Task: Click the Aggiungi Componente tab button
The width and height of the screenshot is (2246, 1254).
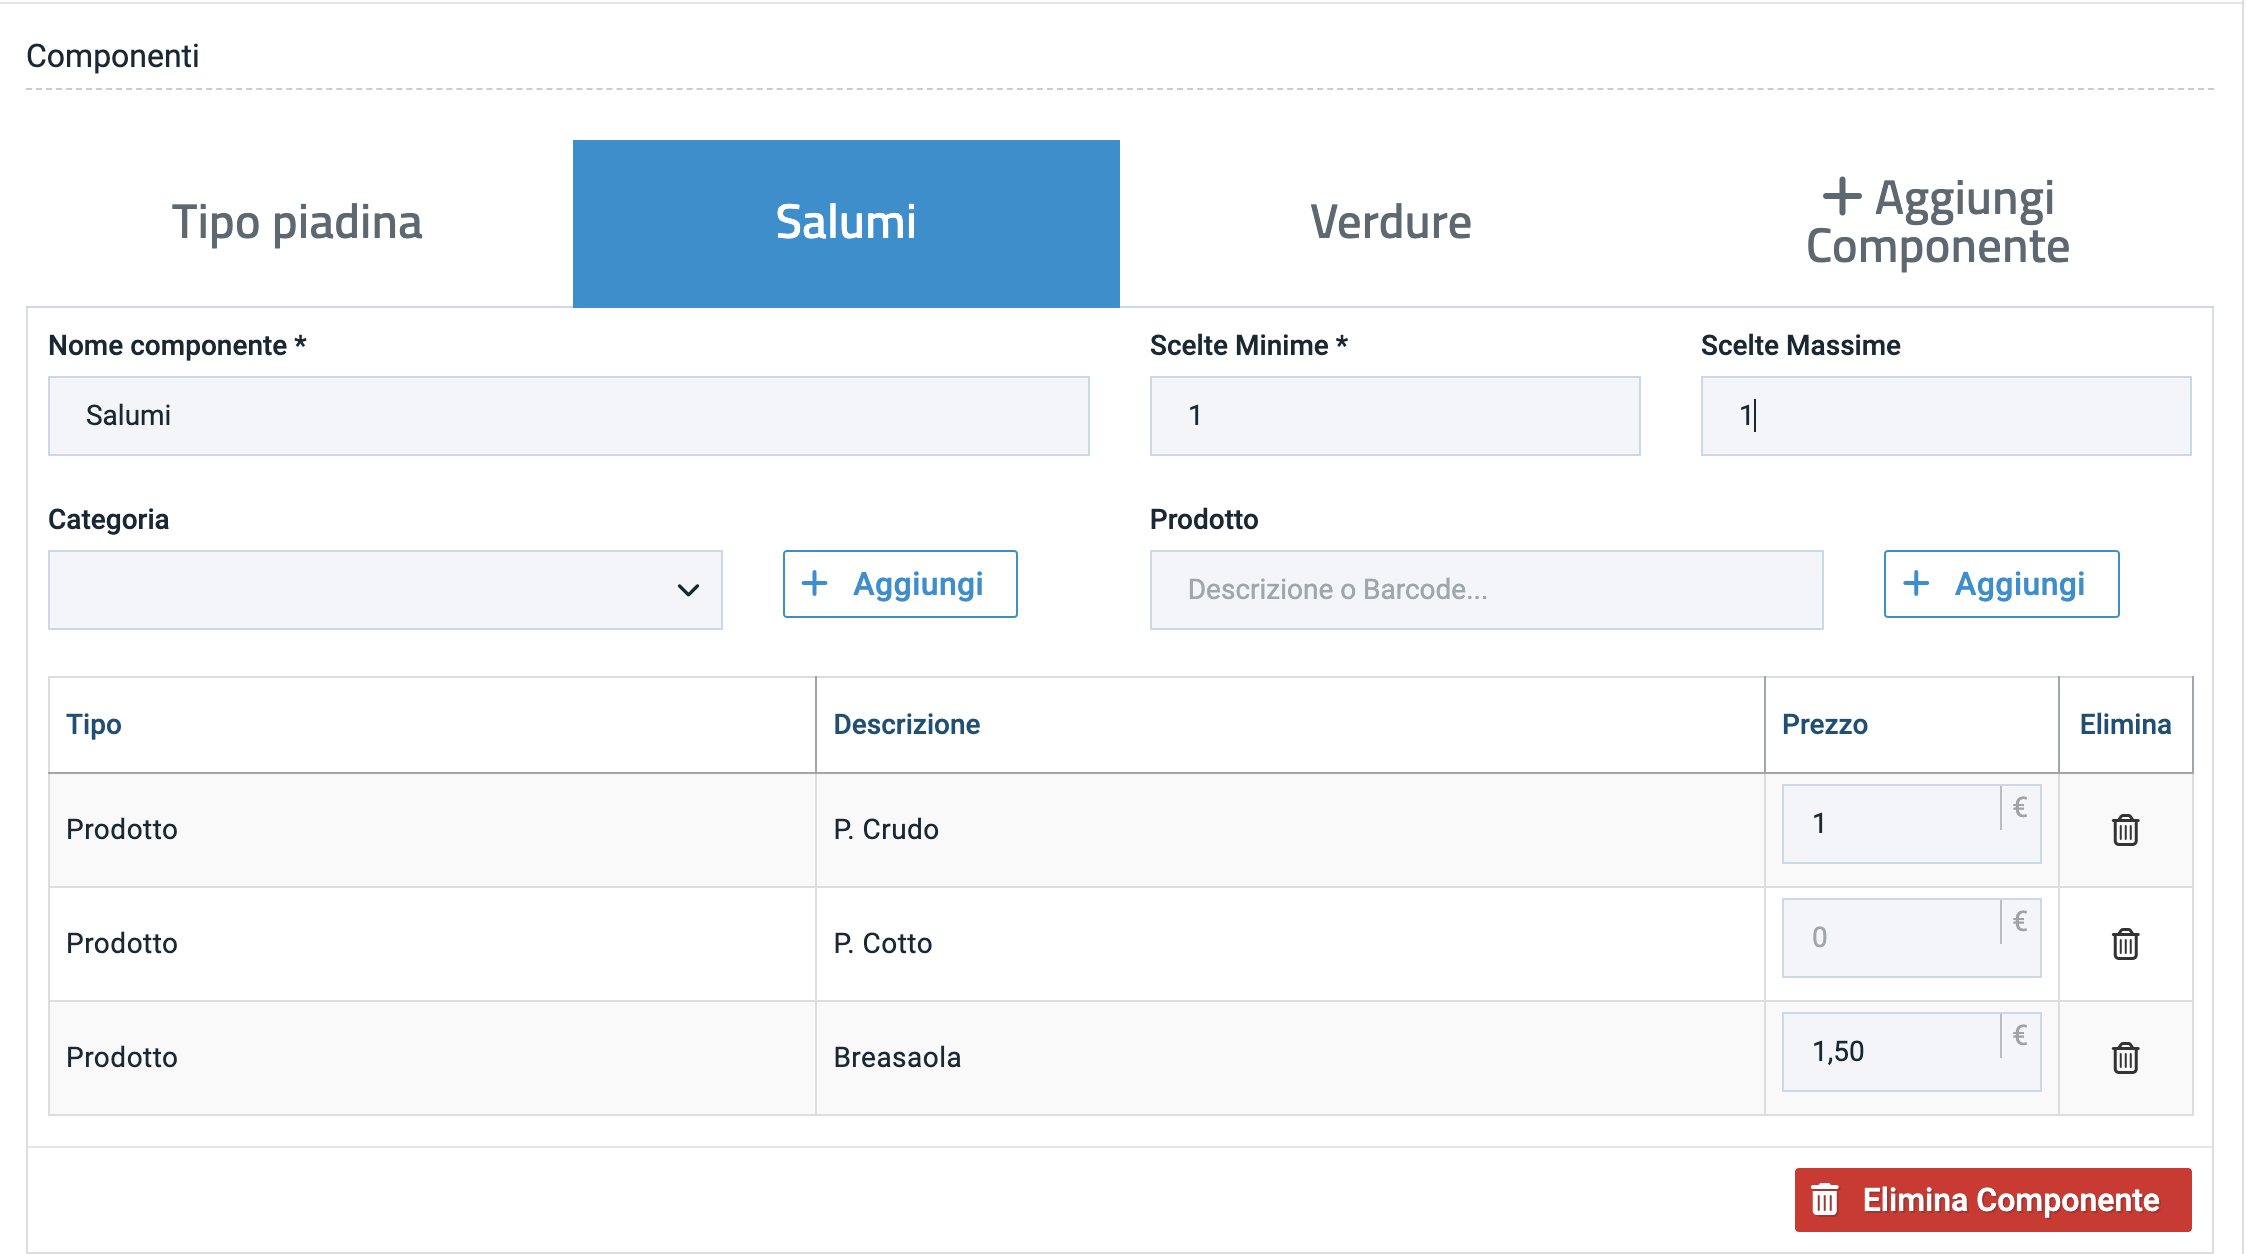Action: [x=1937, y=223]
